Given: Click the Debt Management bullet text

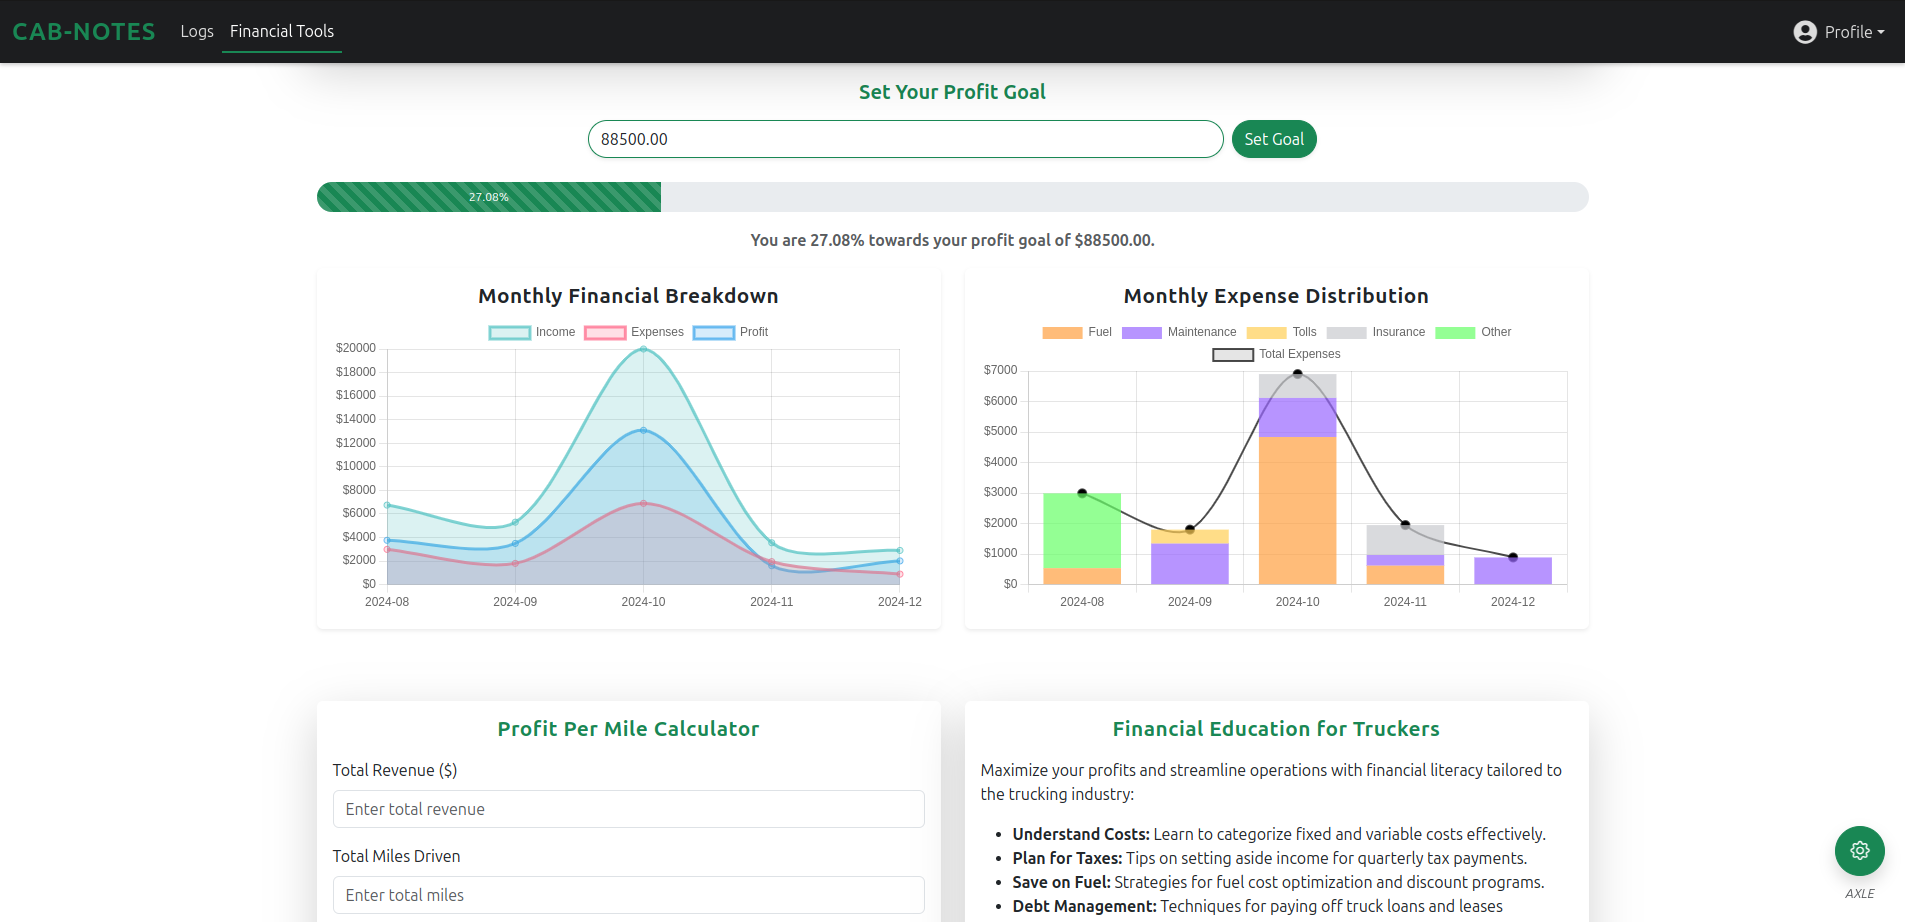Looking at the screenshot, I should (x=1257, y=906).
